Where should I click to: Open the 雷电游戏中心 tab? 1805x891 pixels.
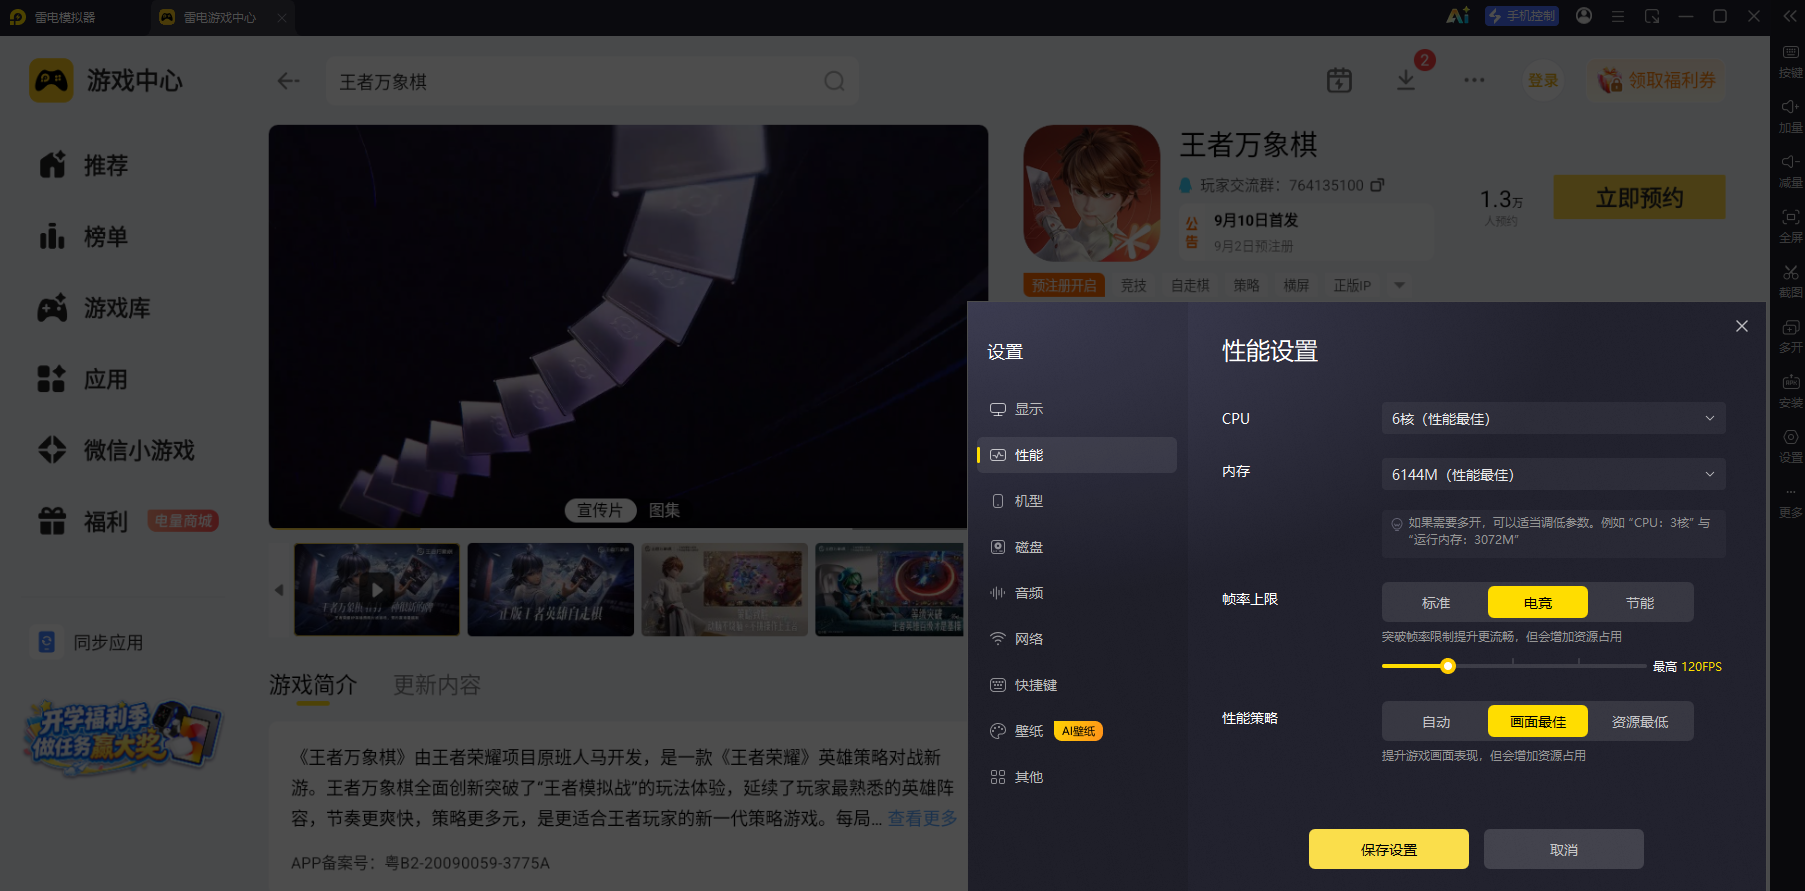tap(222, 18)
